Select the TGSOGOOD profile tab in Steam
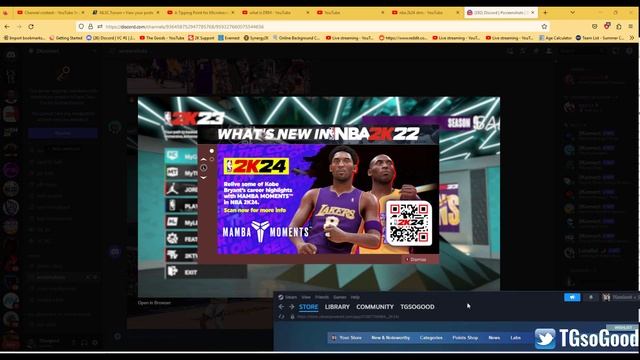The width and height of the screenshot is (640, 360). [x=417, y=307]
